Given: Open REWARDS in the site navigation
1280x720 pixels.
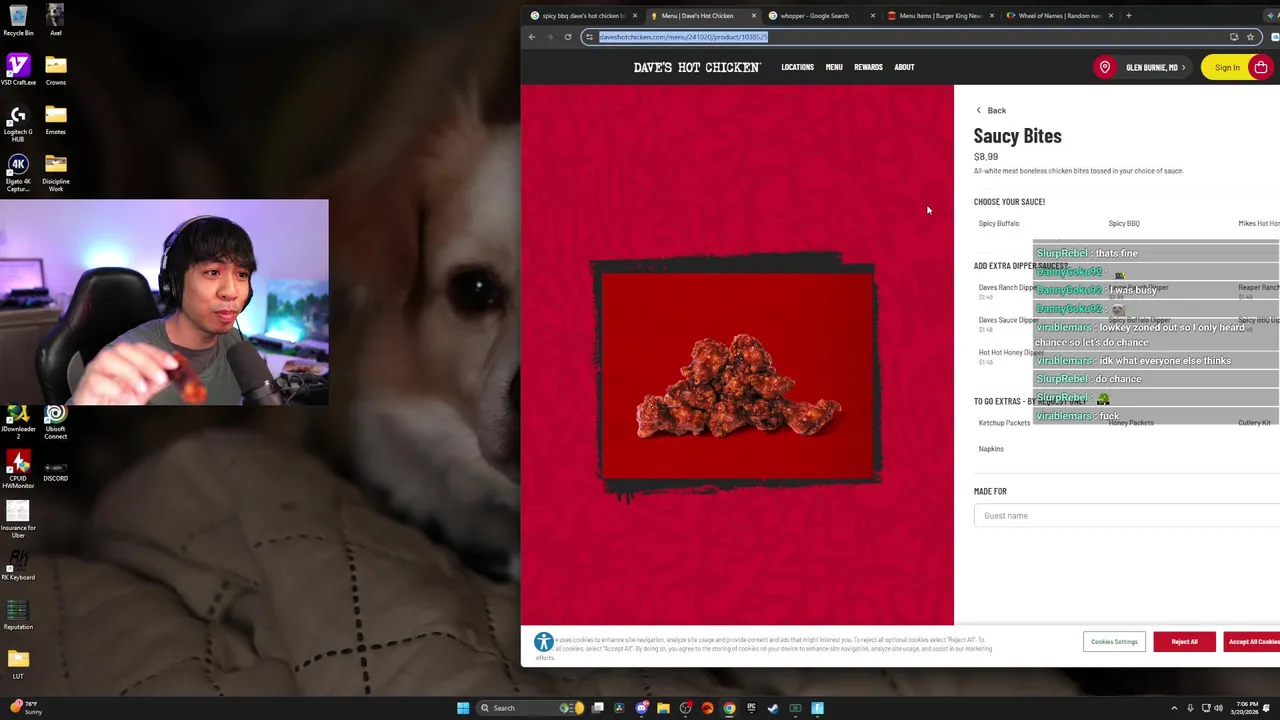Looking at the screenshot, I should click(868, 67).
